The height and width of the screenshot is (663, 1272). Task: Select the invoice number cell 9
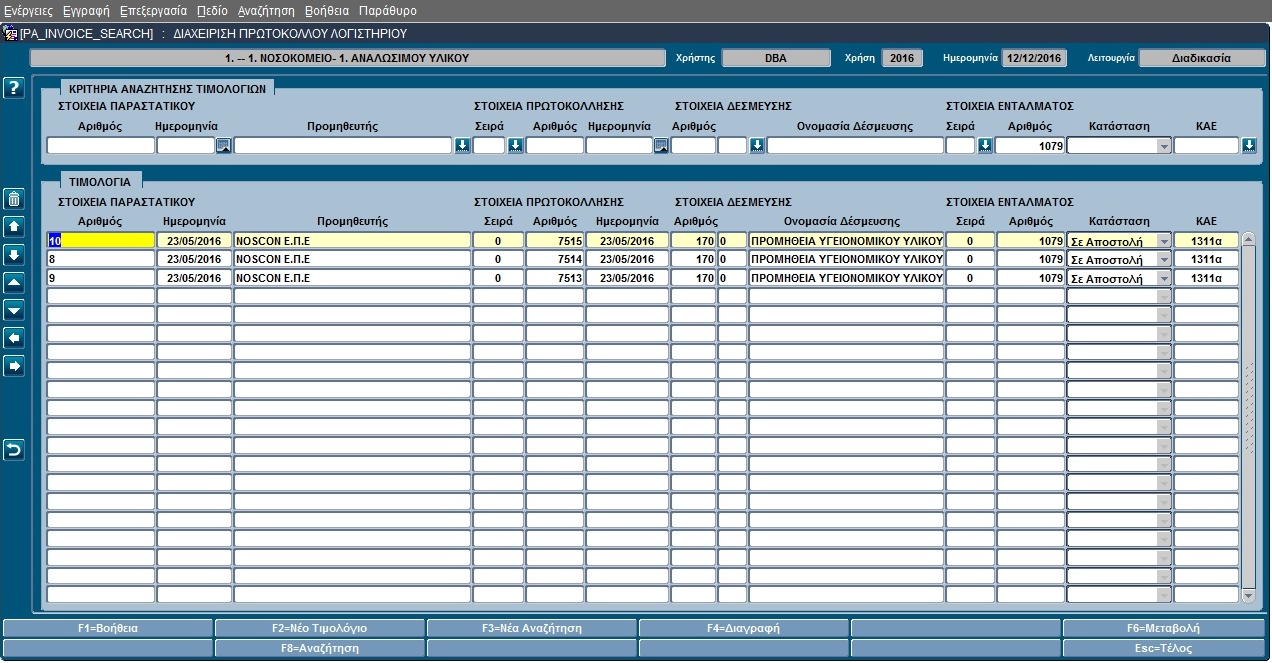pyautogui.click(x=101, y=278)
